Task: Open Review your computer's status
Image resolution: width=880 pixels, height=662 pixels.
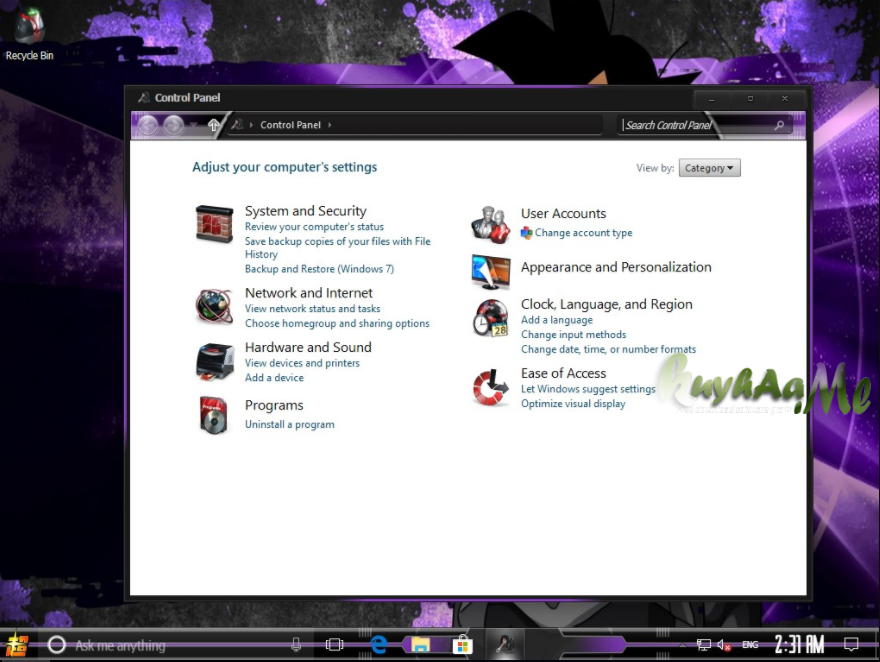Action: [x=314, y=227]
